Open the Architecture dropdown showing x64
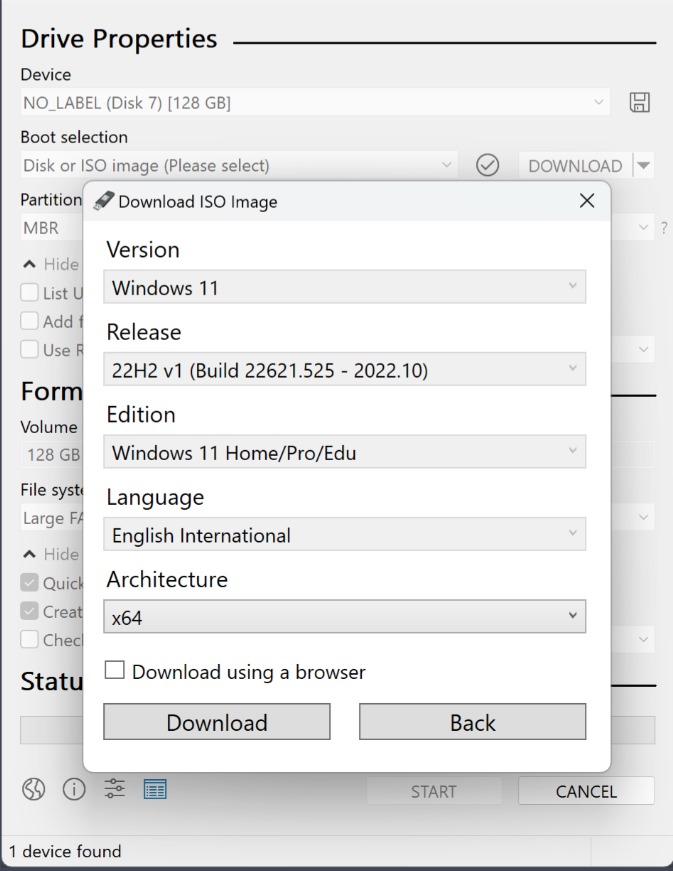Image resolution: width=673 pixels, height=871 pixels. click(x=344, y=616)
